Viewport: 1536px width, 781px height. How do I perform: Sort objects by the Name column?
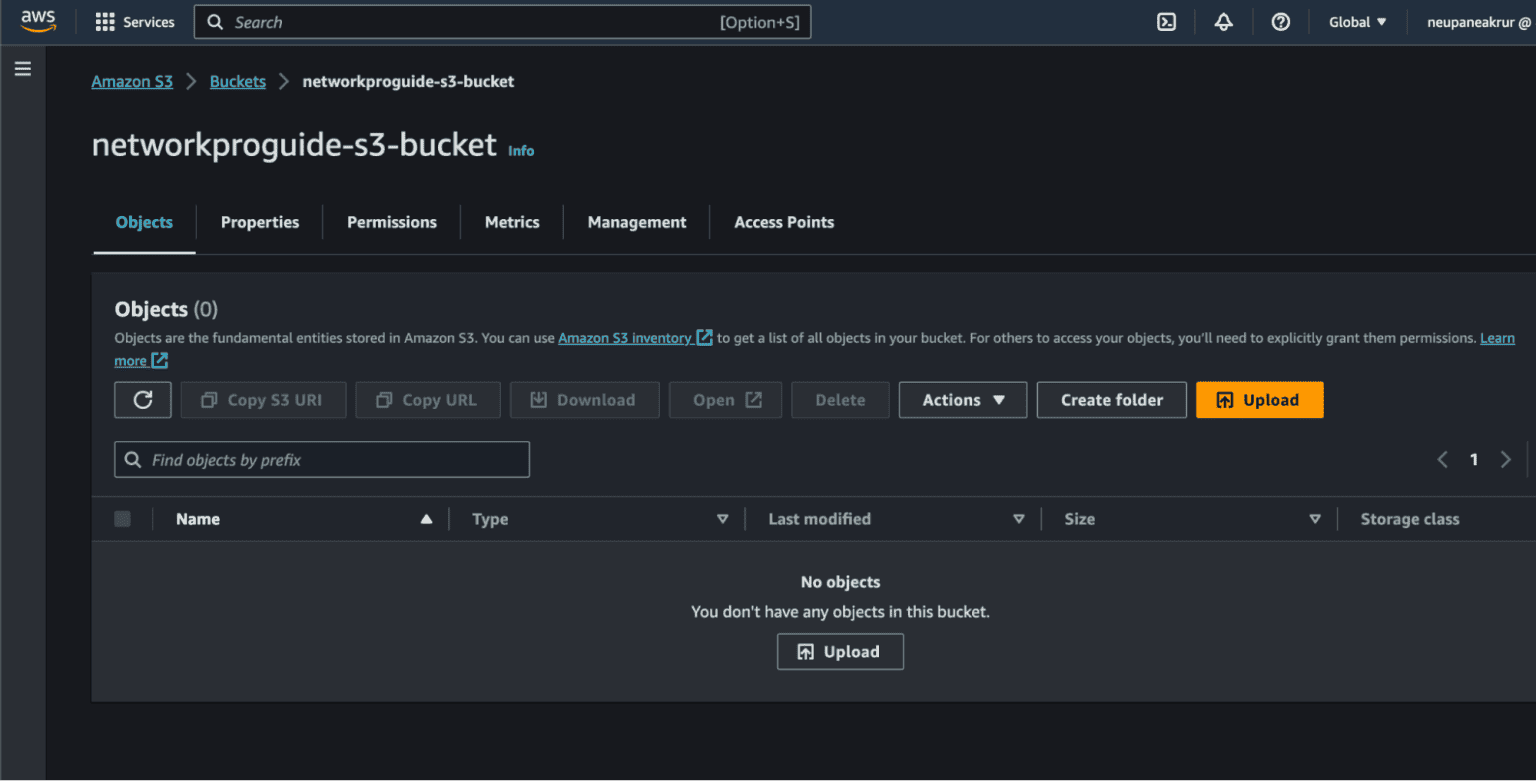pos(198,519)
